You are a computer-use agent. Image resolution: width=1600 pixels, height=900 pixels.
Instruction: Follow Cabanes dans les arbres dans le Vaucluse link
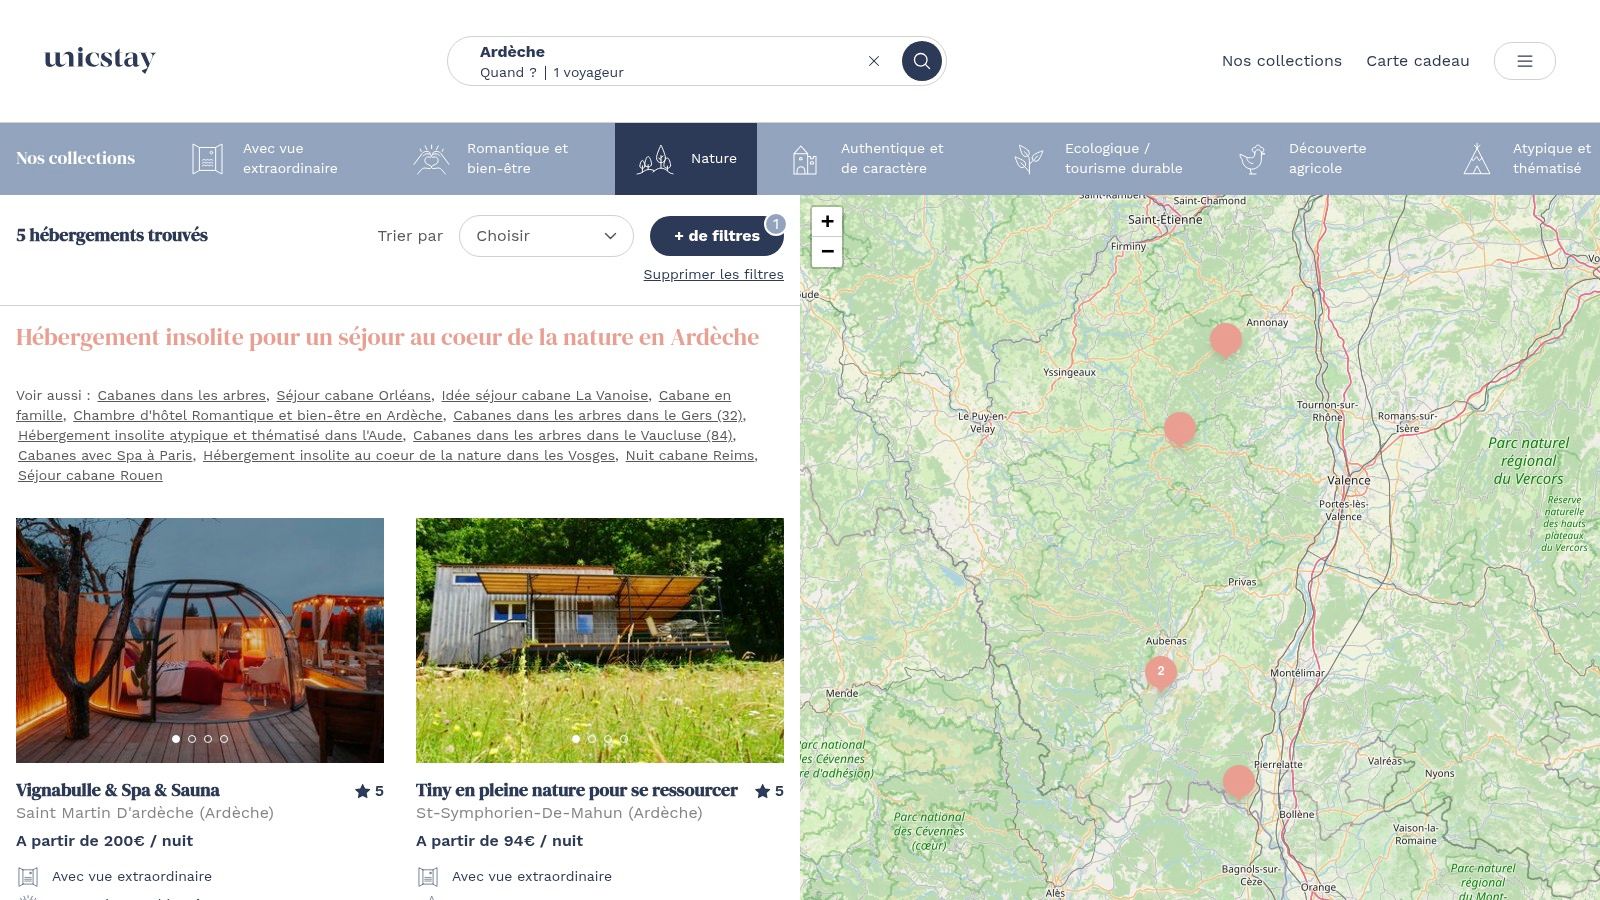pos(572,435)
